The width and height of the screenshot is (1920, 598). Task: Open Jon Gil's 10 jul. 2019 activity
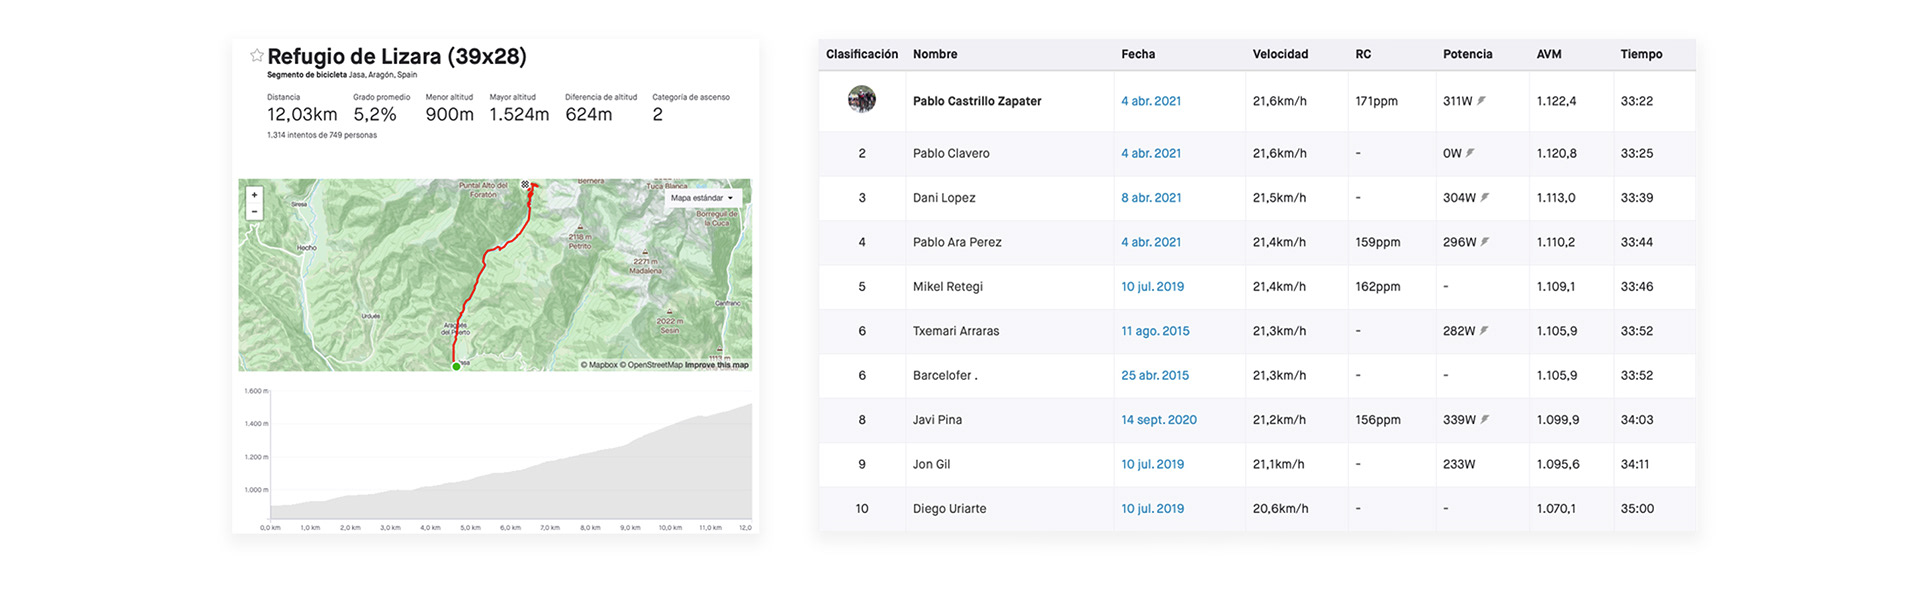(1152, 464)
